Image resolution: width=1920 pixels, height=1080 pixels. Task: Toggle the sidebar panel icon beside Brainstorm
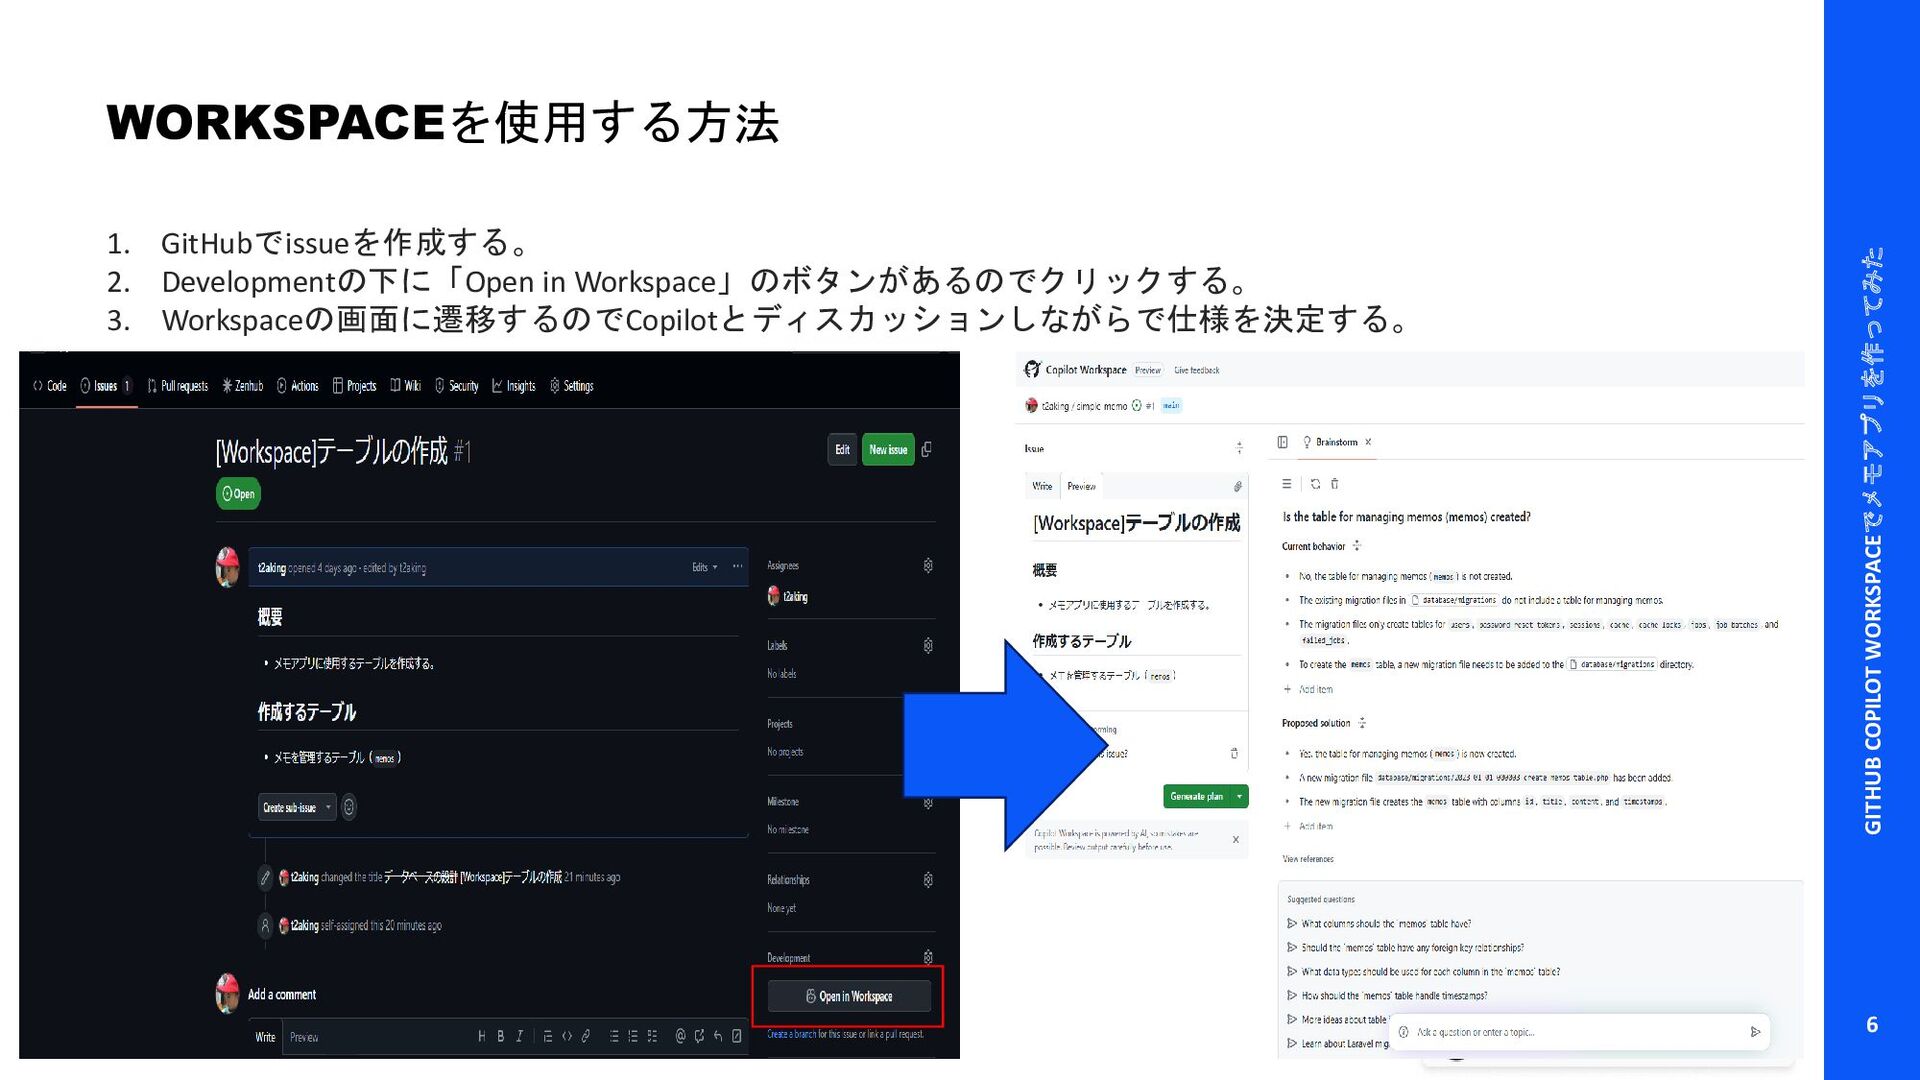(1283, 442)
